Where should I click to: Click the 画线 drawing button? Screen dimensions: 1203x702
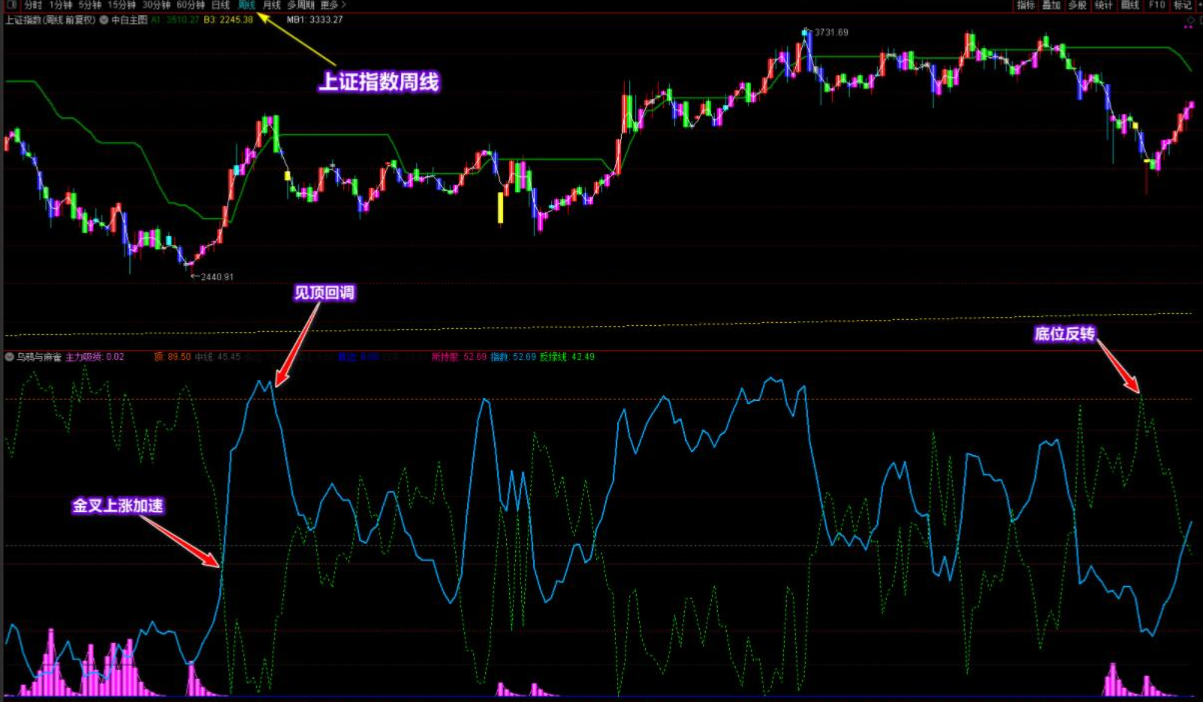coord(1130,5)
